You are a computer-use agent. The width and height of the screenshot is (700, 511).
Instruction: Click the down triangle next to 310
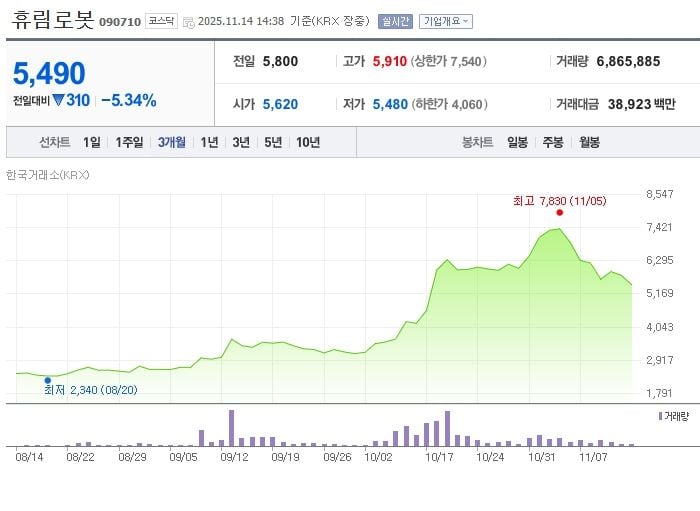[58, 100]
